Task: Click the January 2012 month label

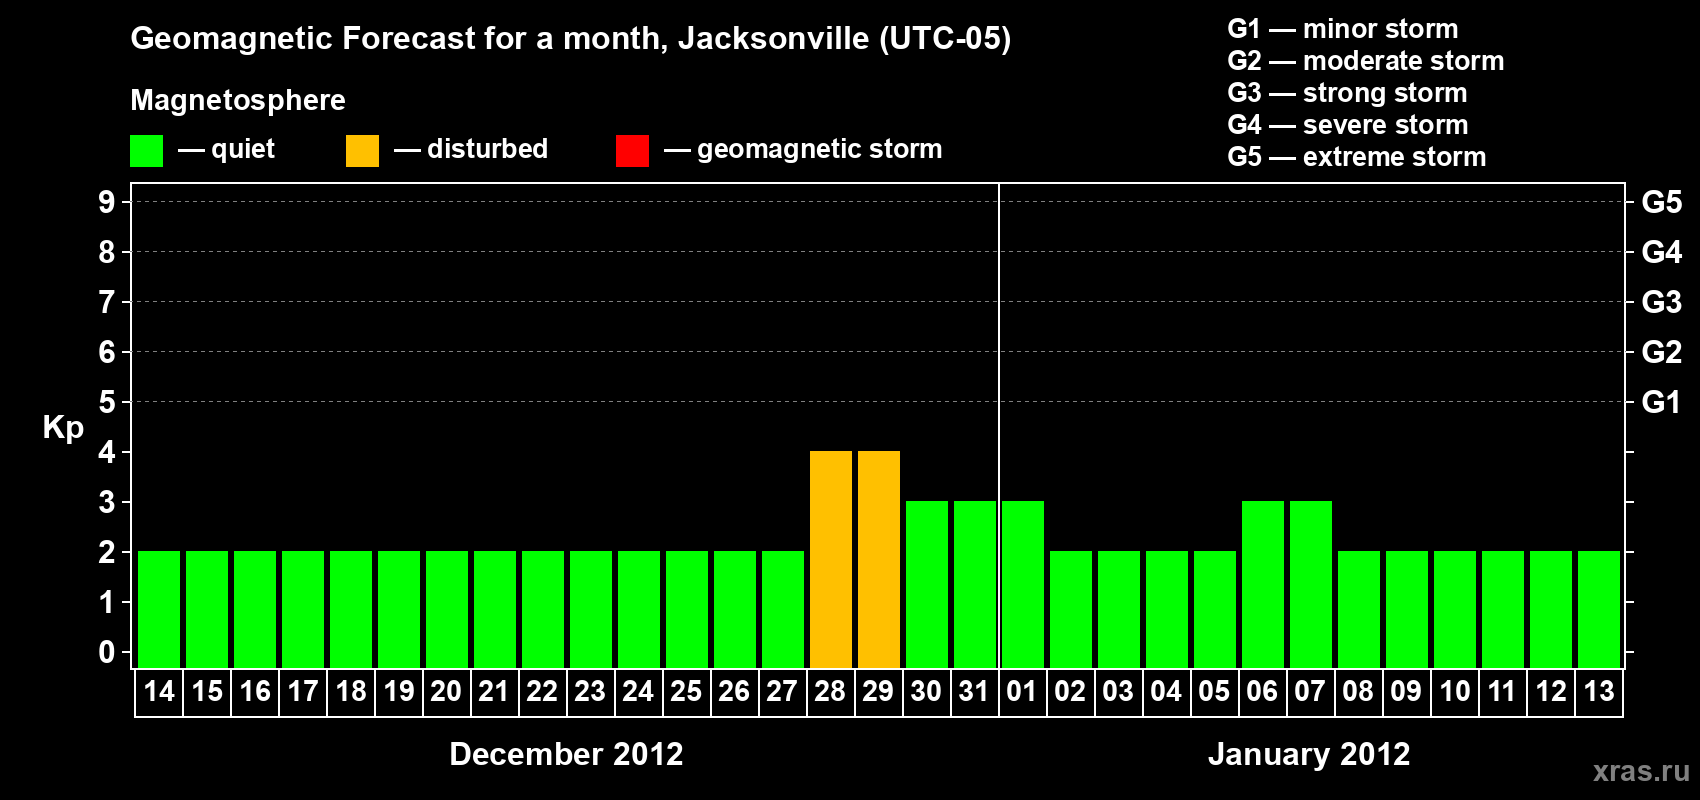Action: point(1309,754)
